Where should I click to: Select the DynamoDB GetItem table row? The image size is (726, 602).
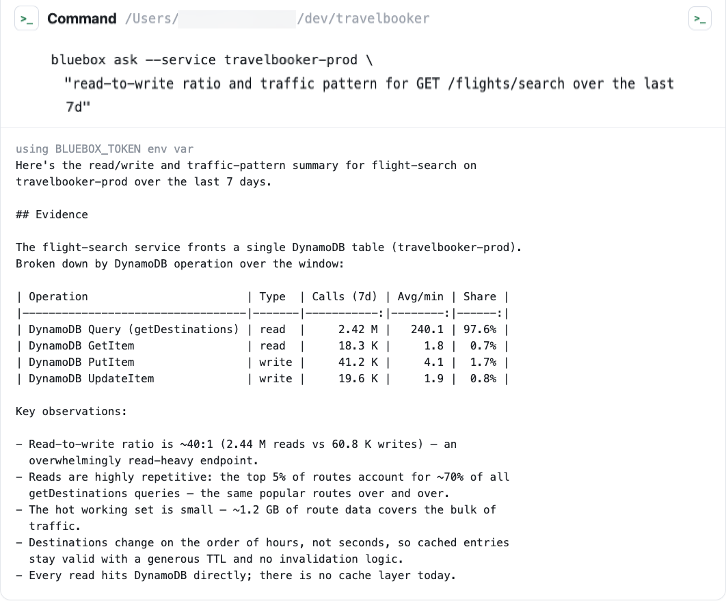tap(263, 346)
